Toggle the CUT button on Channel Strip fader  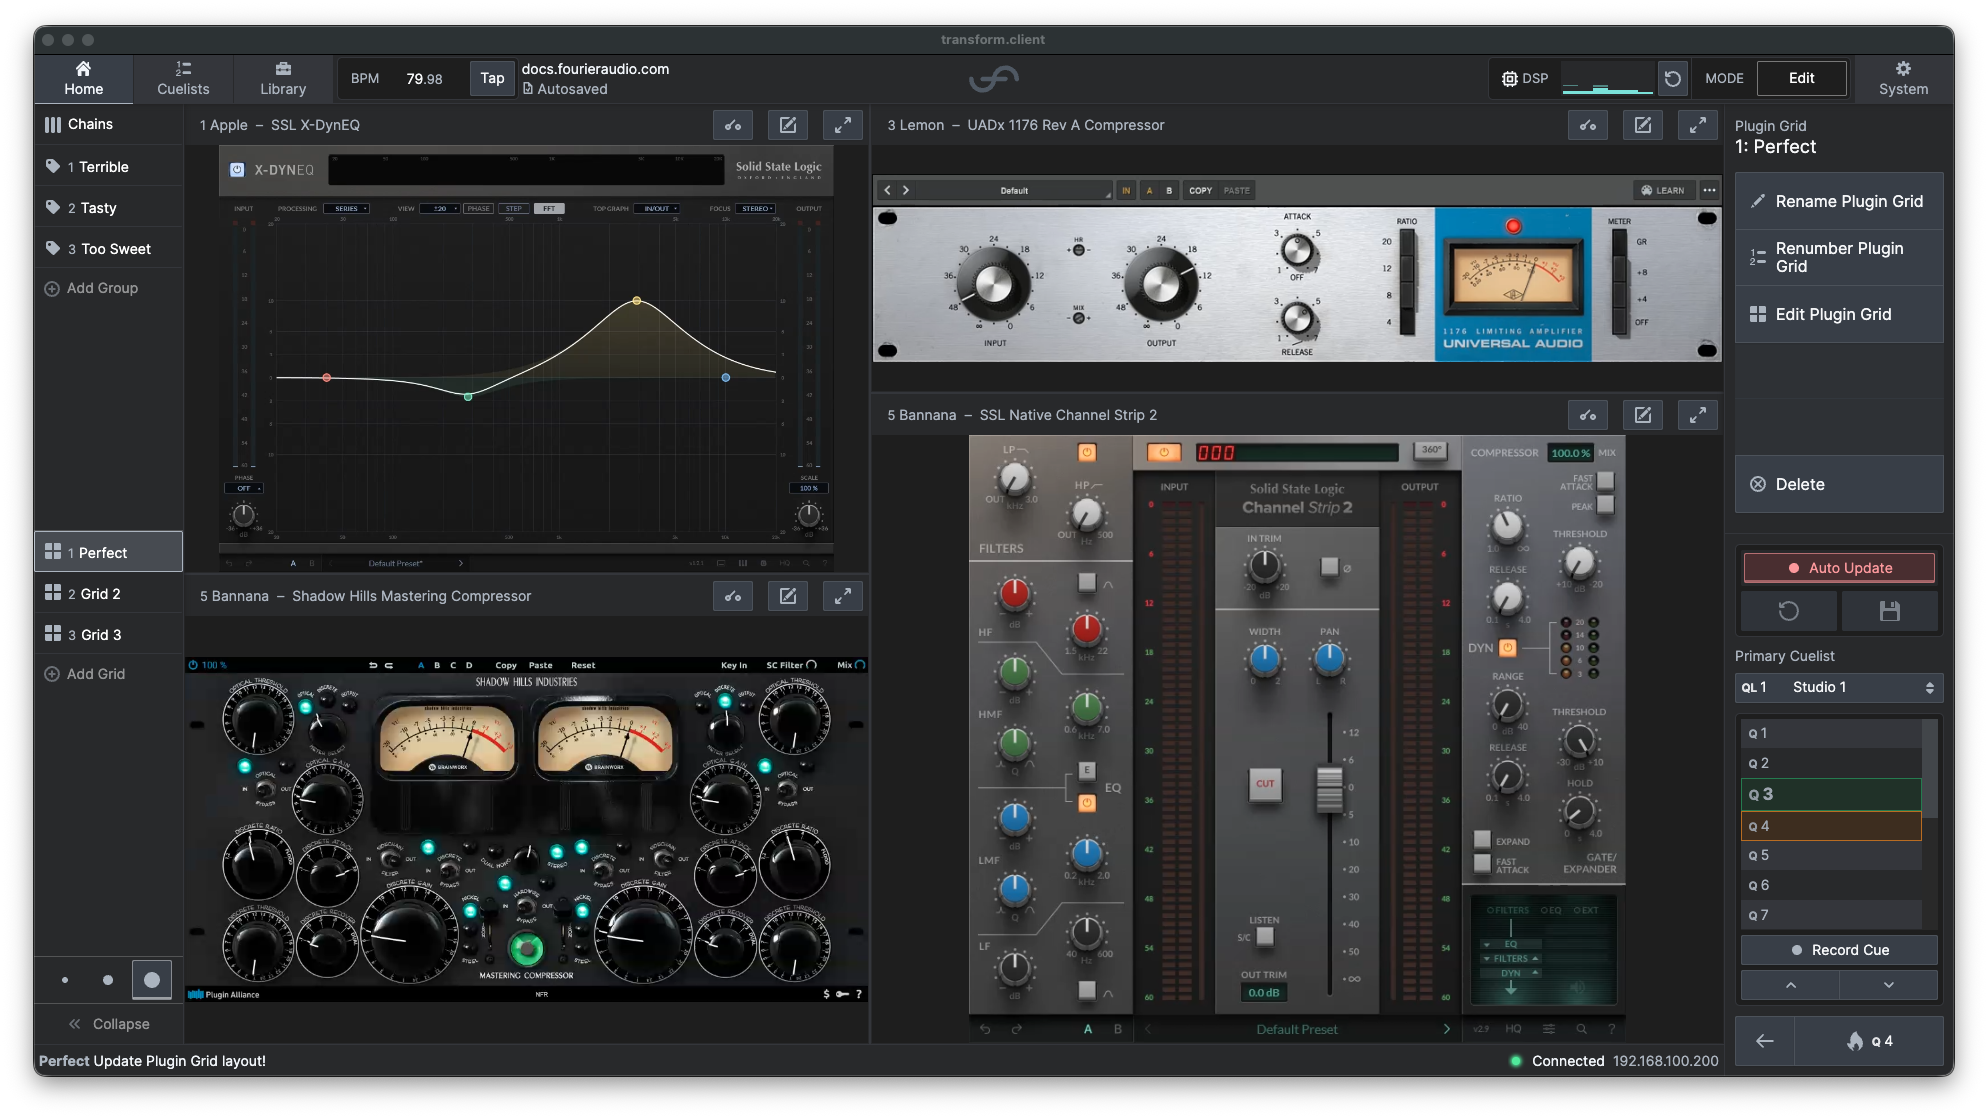1265,784
